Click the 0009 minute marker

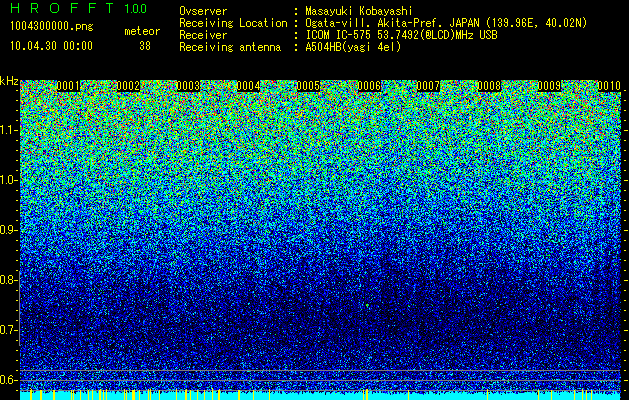(x=549, y=86)
